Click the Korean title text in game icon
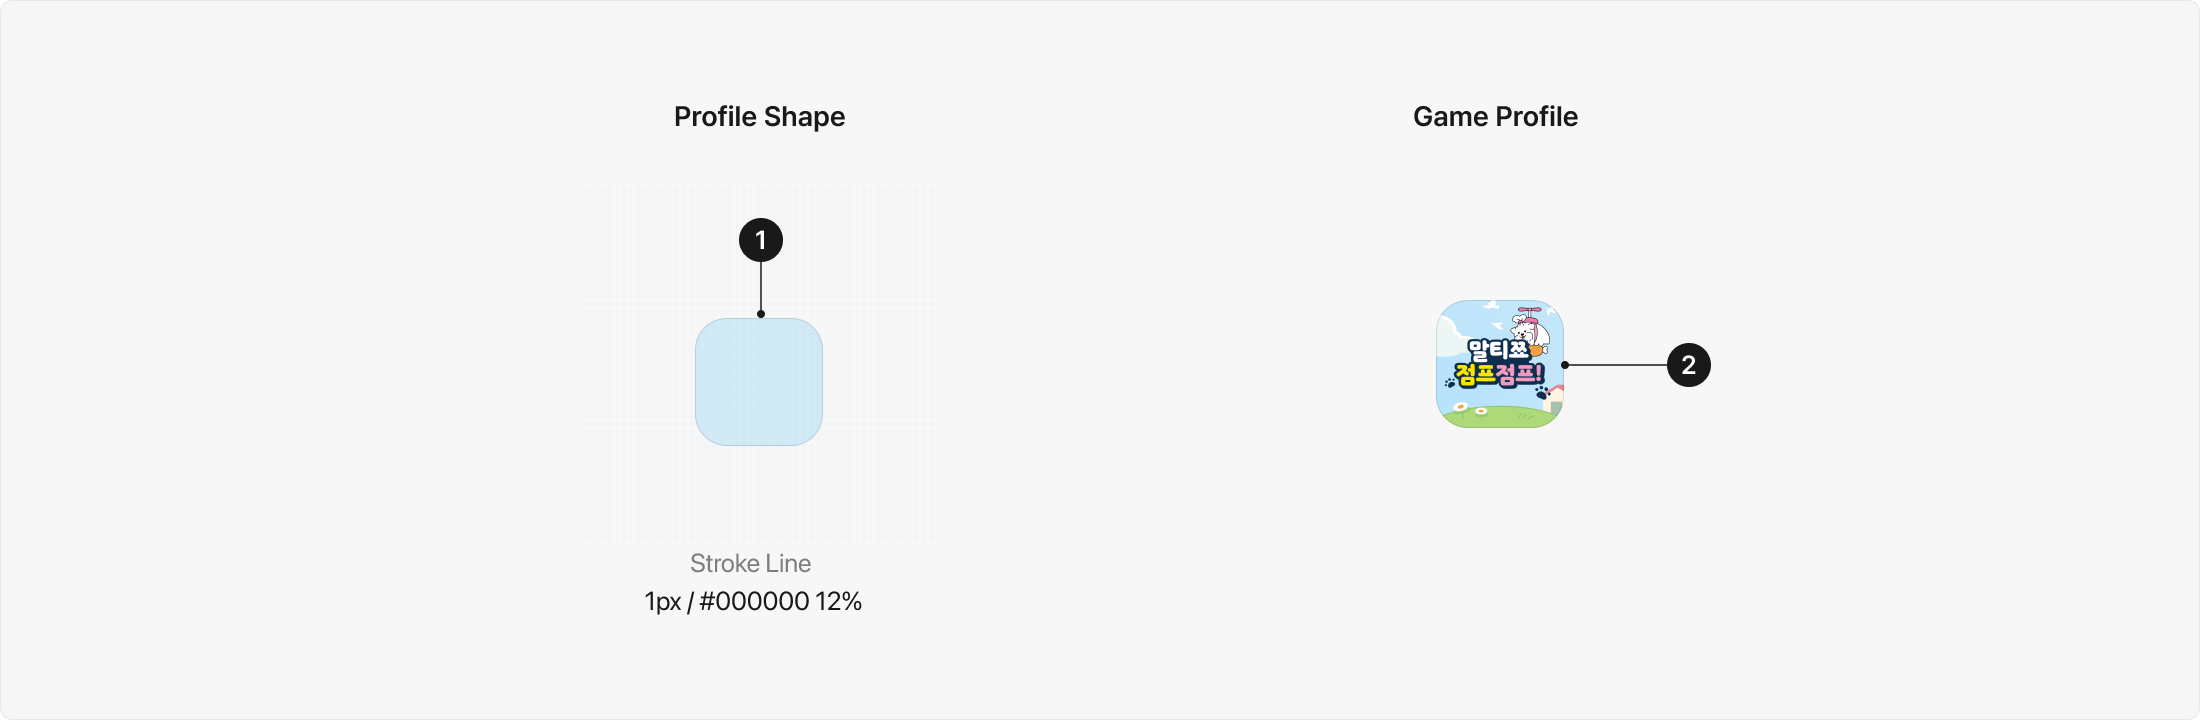This screenshot has width=2200, height=720. pos(1498,363)
